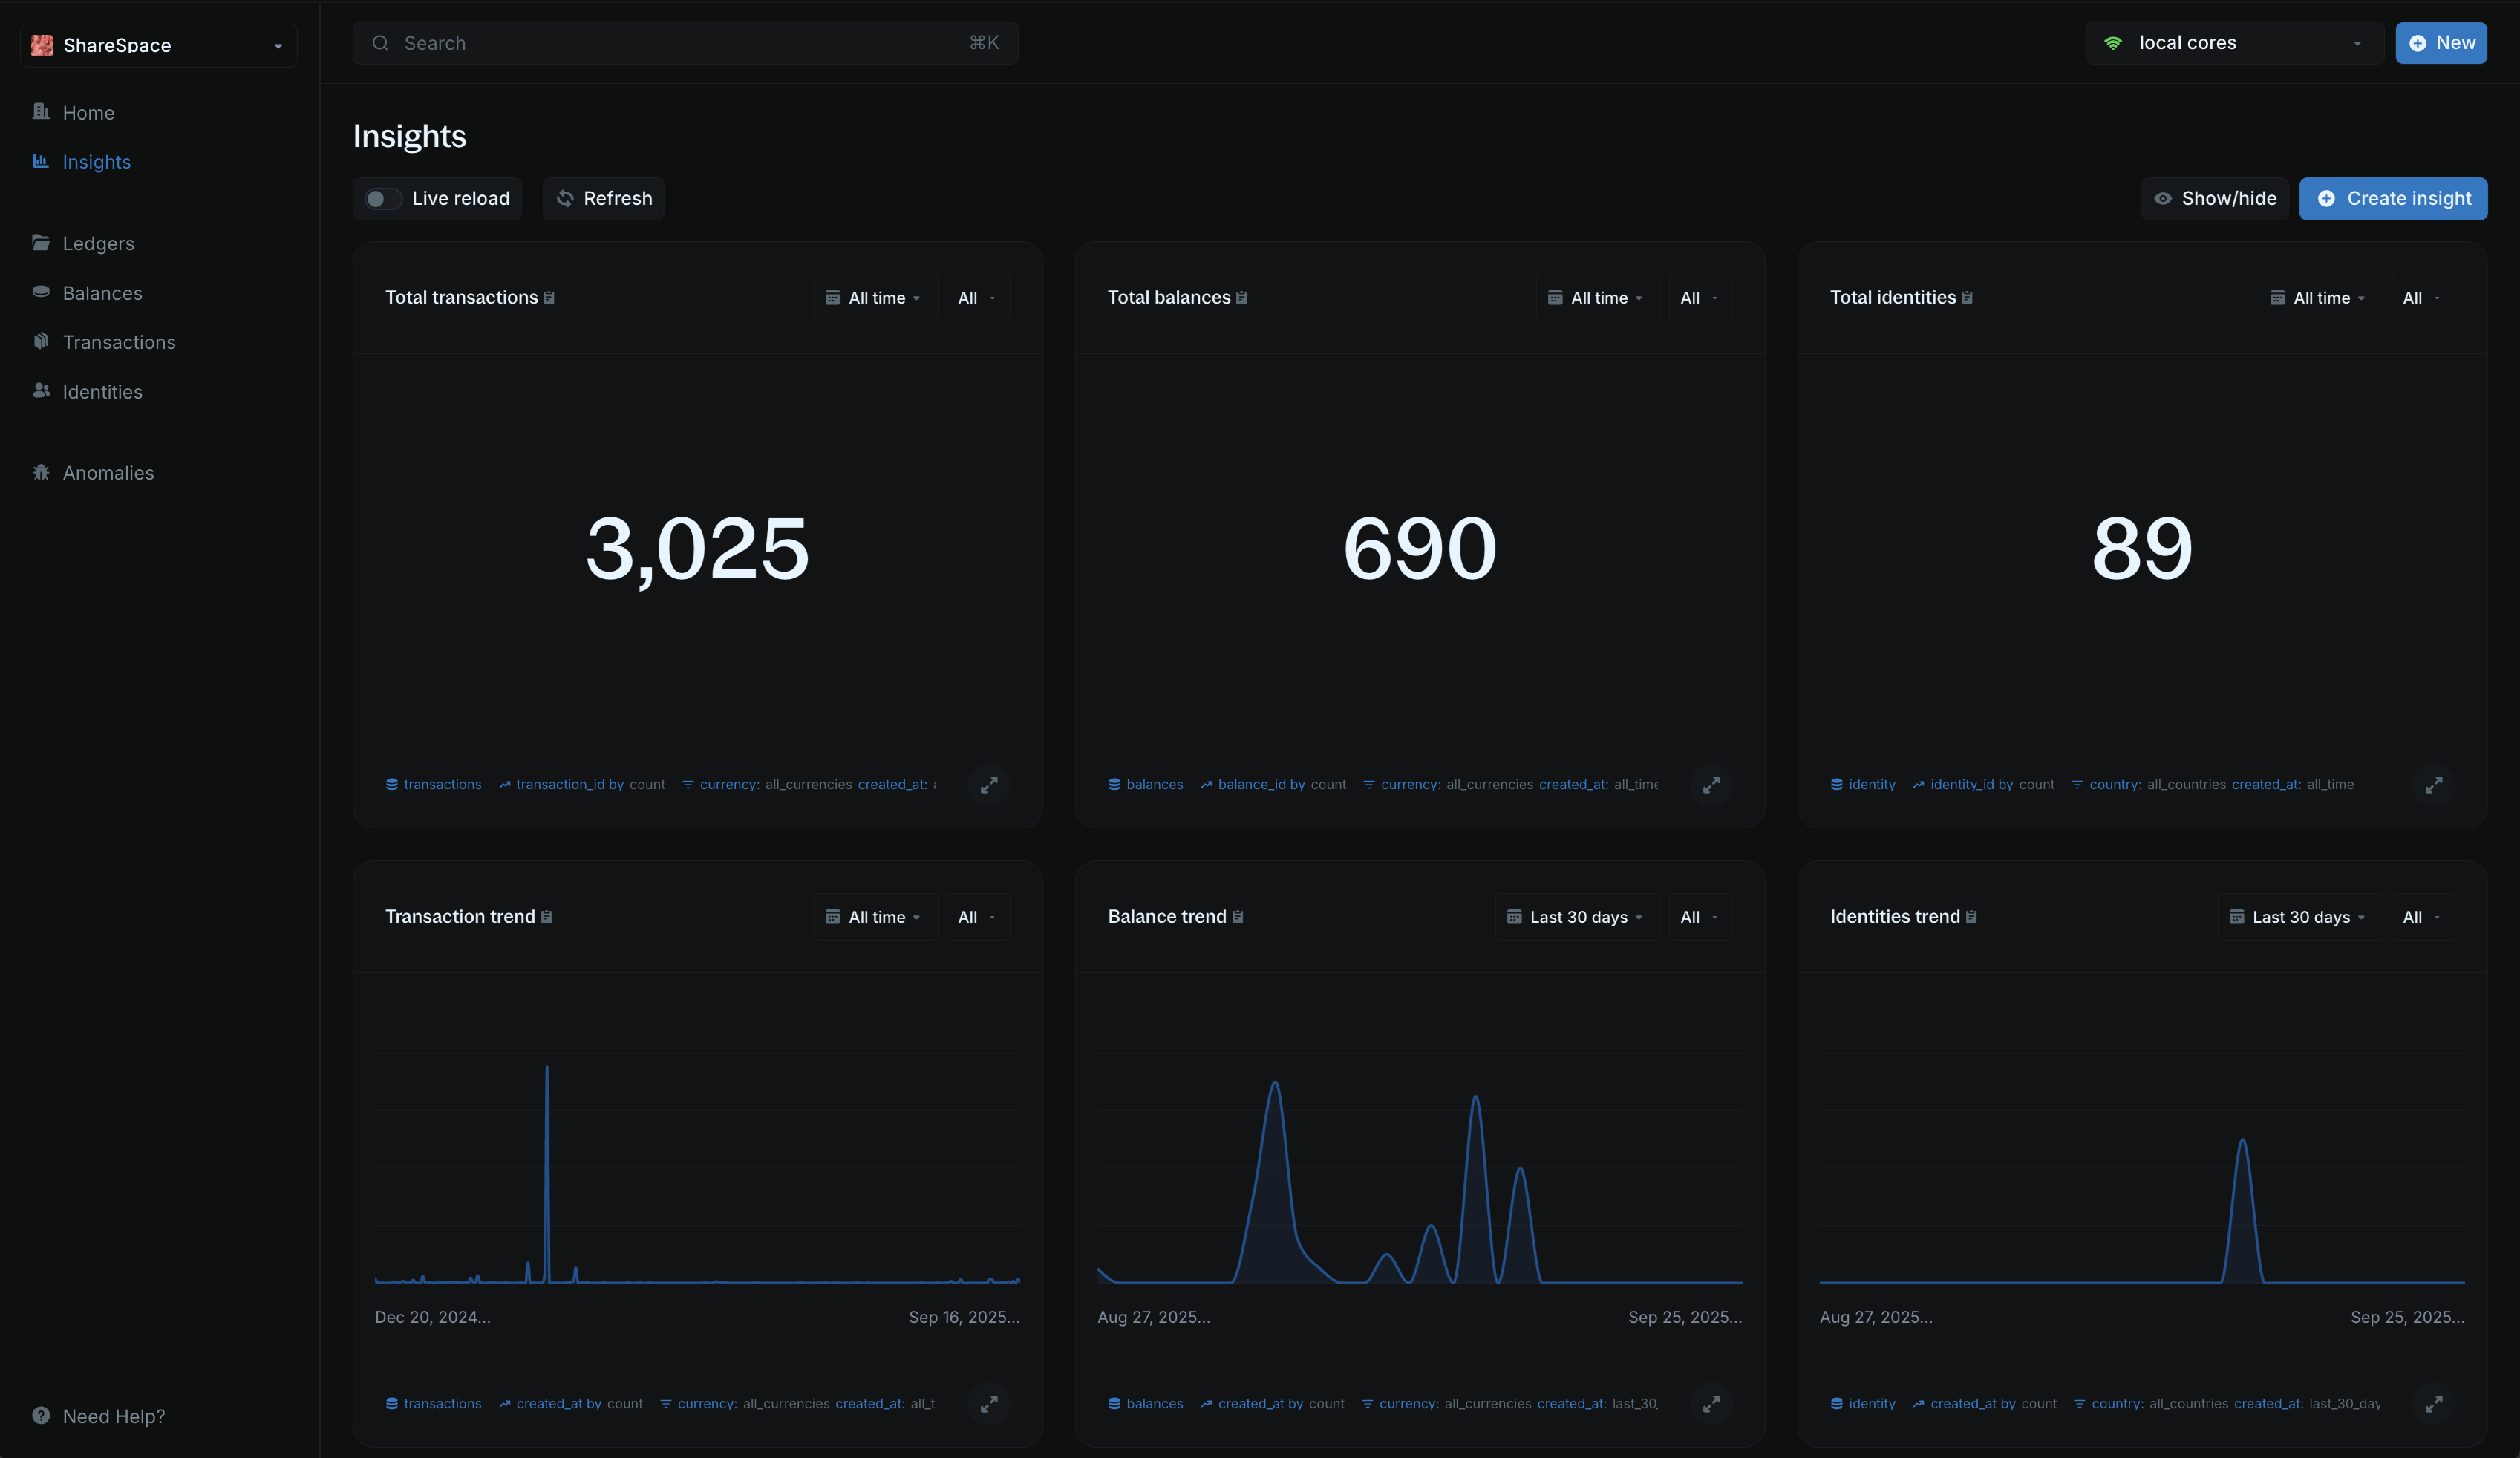Enable the Live reload toggle
Viewport: 2520px width, 1458px height.
tap(381, 199)
